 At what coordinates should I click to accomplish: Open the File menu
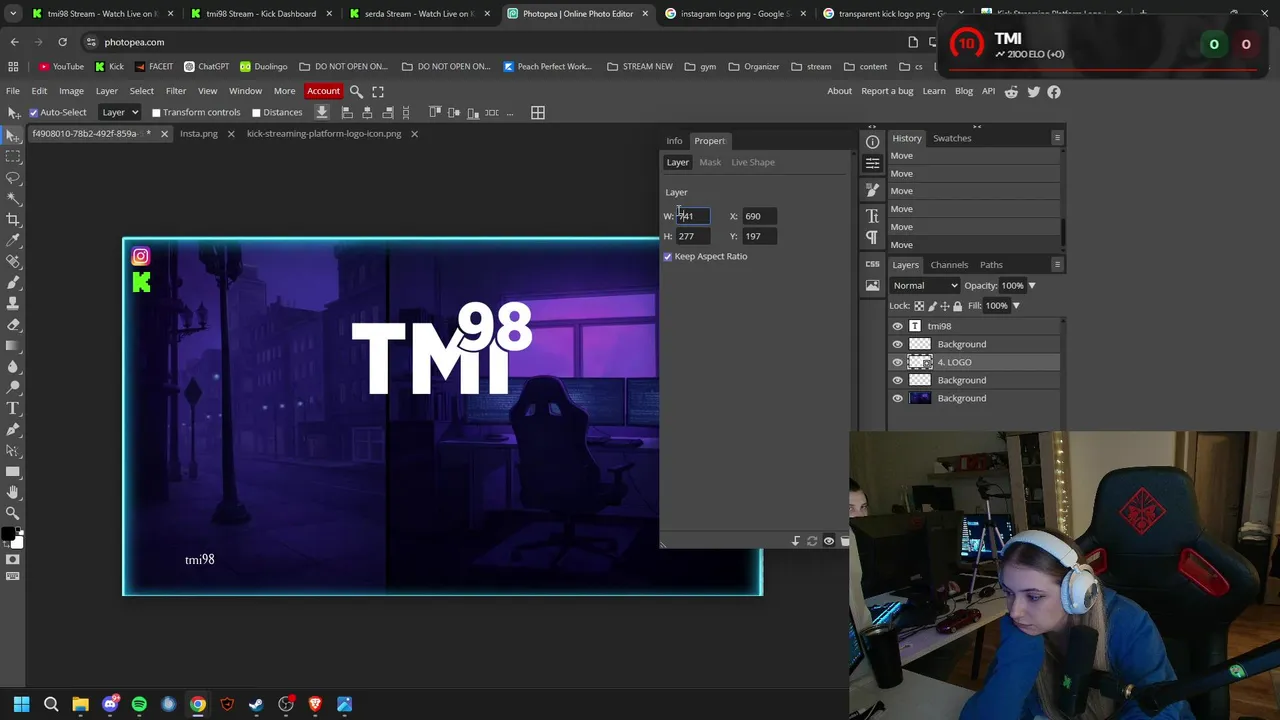point(13,91)
